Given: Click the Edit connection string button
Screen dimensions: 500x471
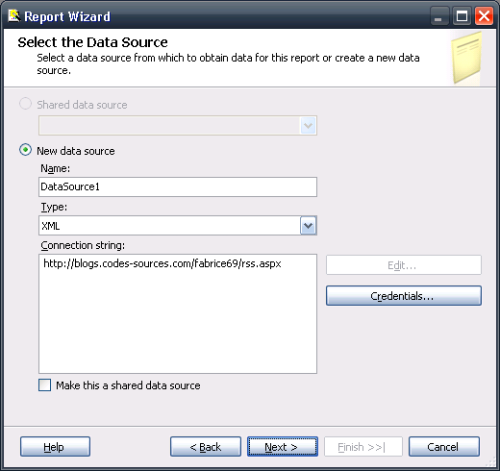Looking at the screenshot, I should (x=404, y=265).
